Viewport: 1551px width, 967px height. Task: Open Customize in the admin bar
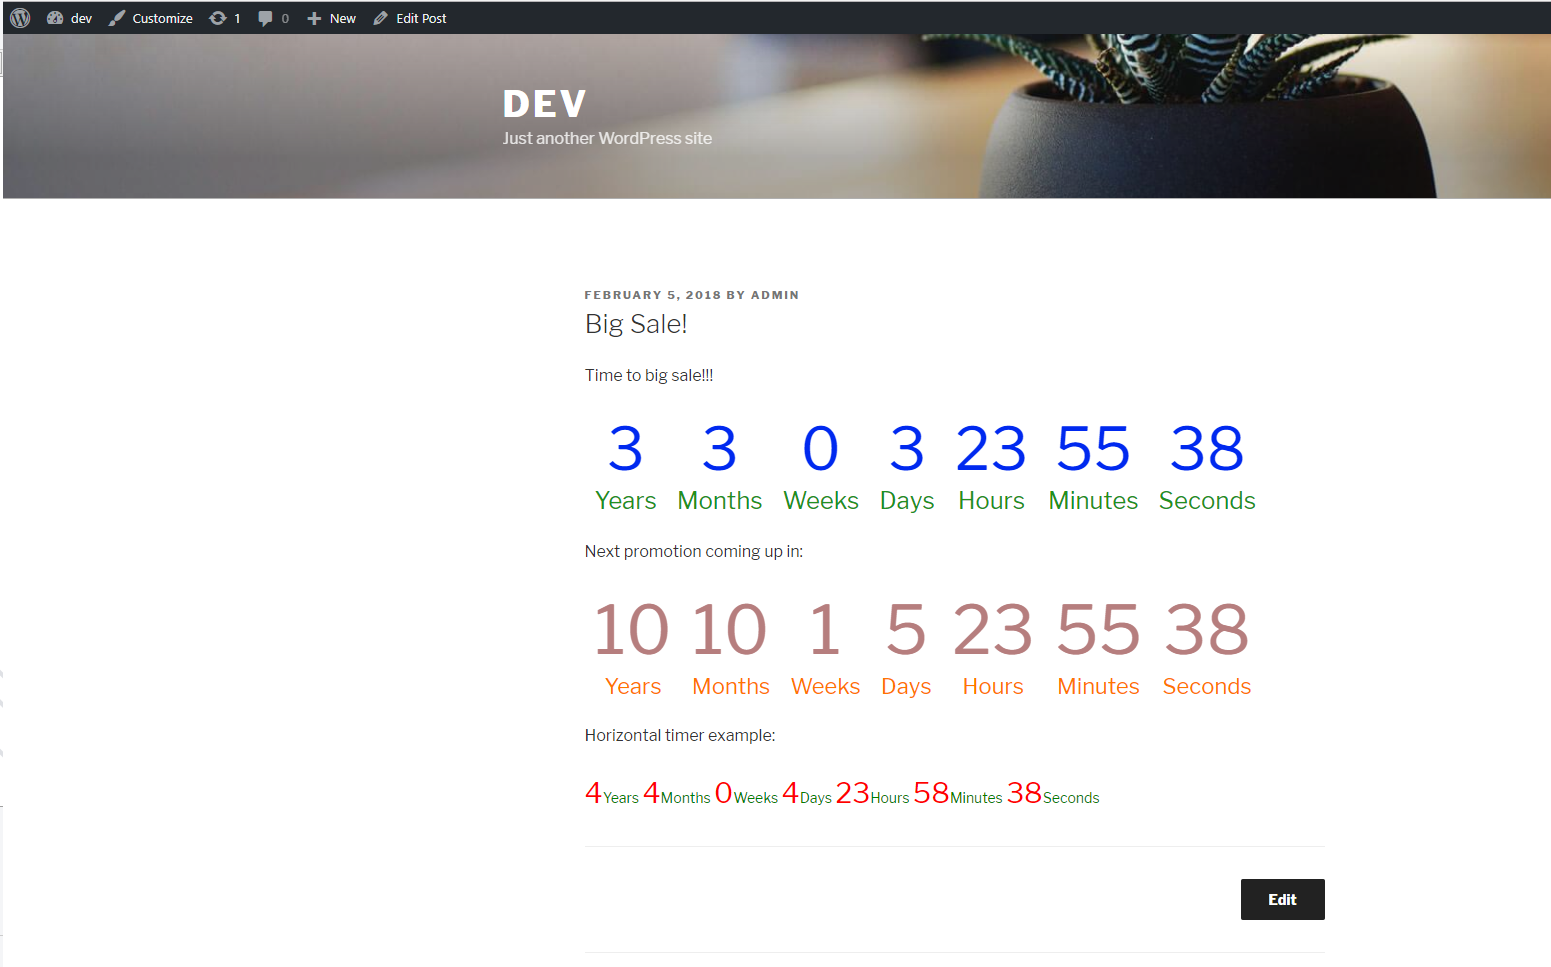[162, 18]
